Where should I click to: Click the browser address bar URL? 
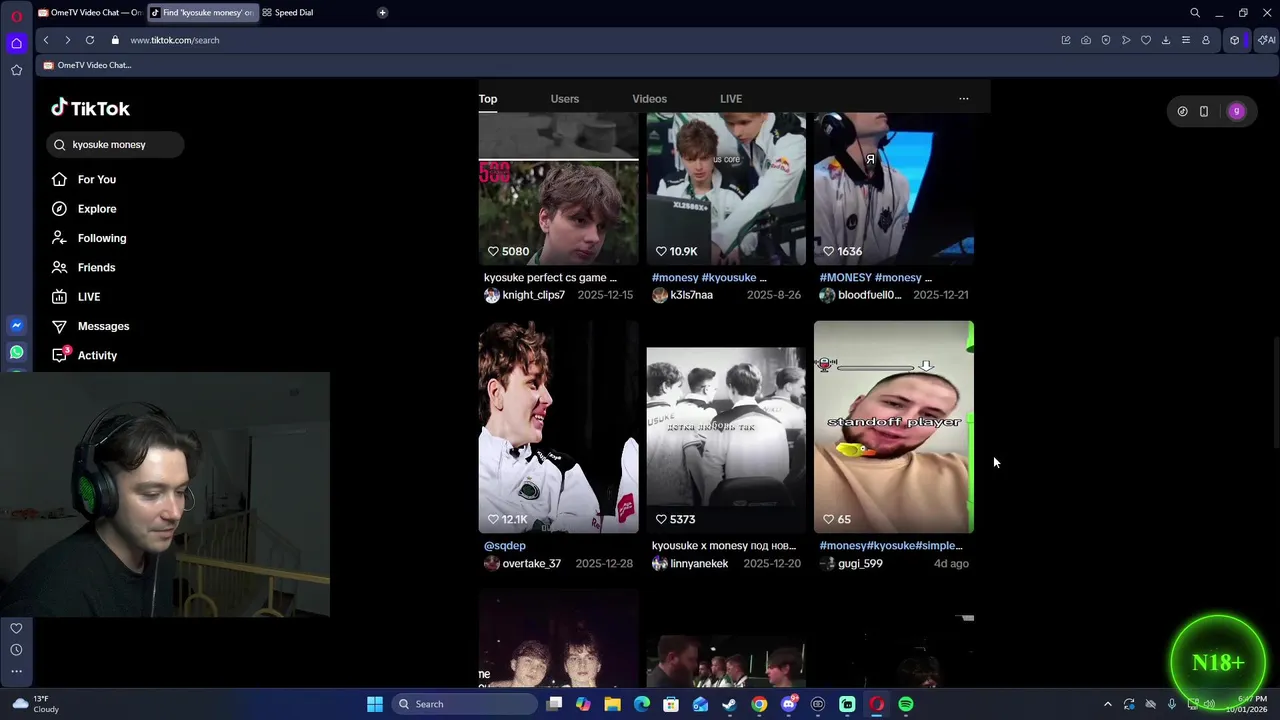click(175, 40)
